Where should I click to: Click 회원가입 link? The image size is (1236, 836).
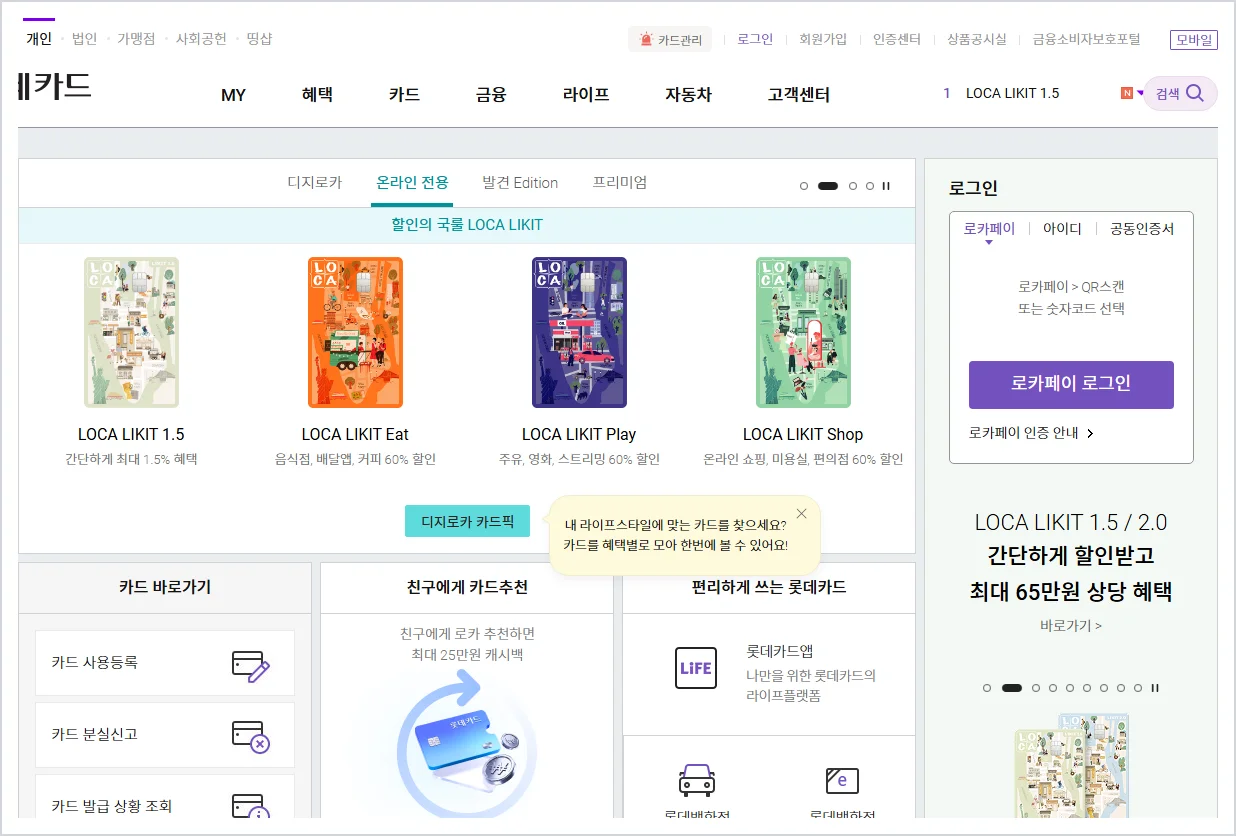pyautogui.click(x=823, y=39)
